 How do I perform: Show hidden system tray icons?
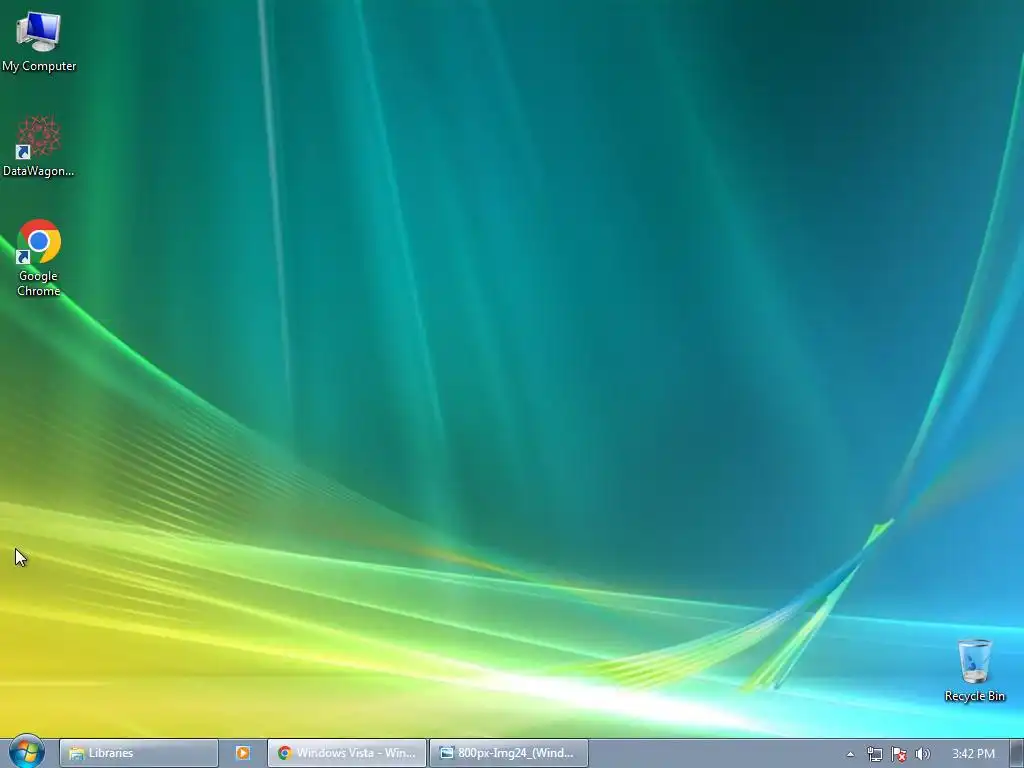(850, 754)
